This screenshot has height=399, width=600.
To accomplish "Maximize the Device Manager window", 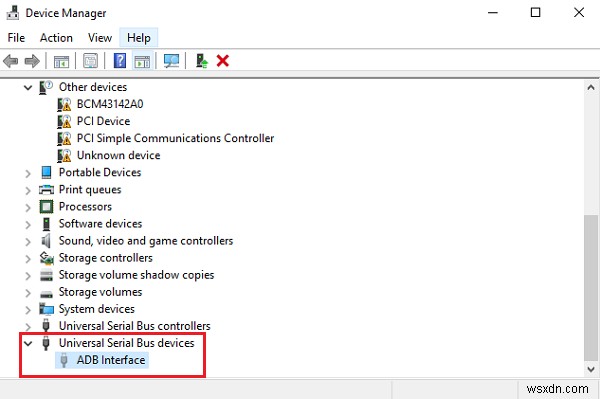I will (535, 13).
